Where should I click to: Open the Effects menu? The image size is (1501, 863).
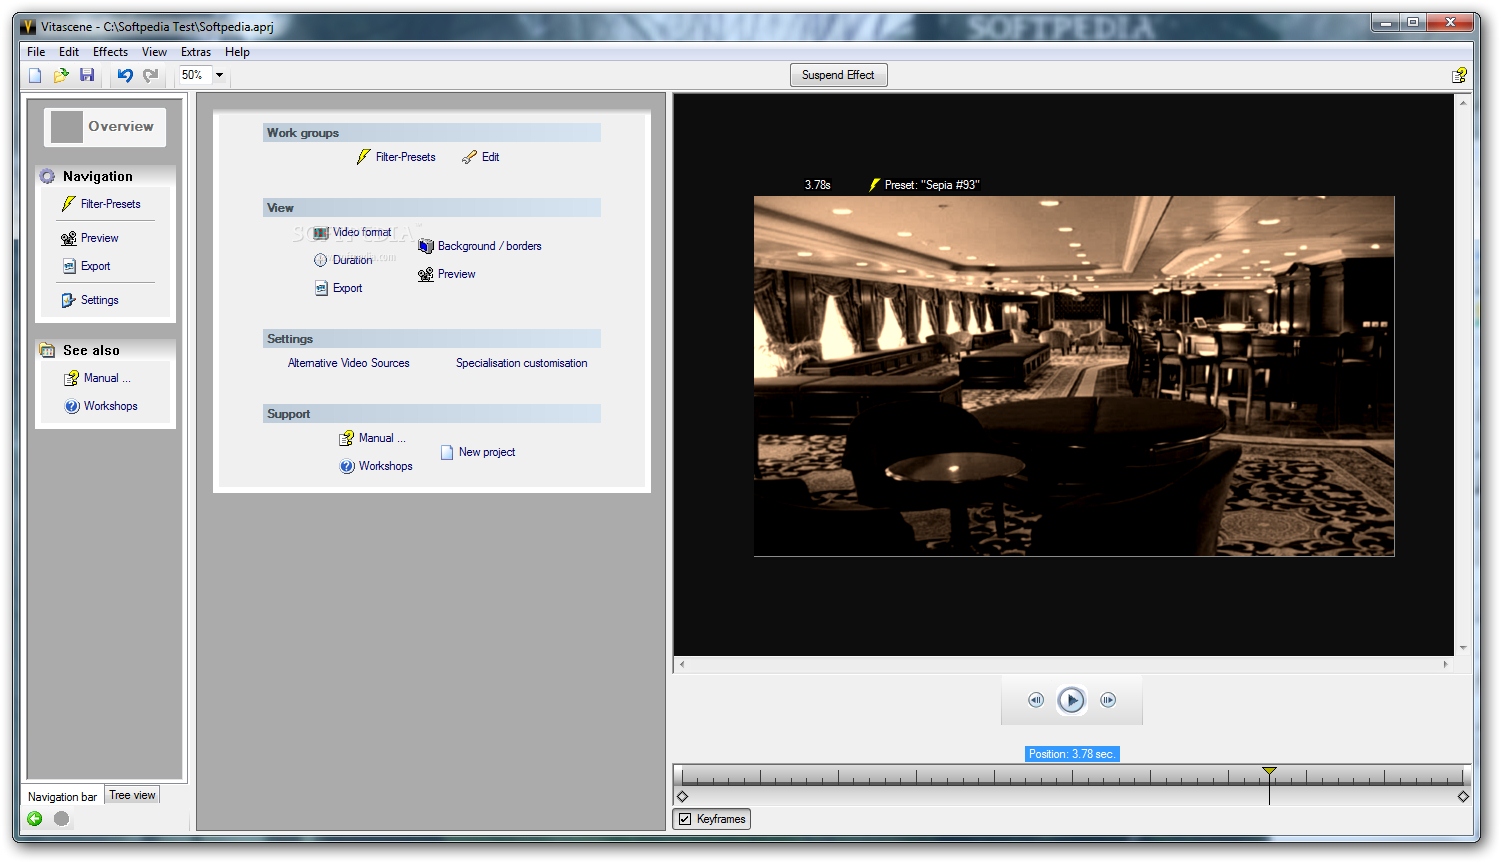[110, 52]
